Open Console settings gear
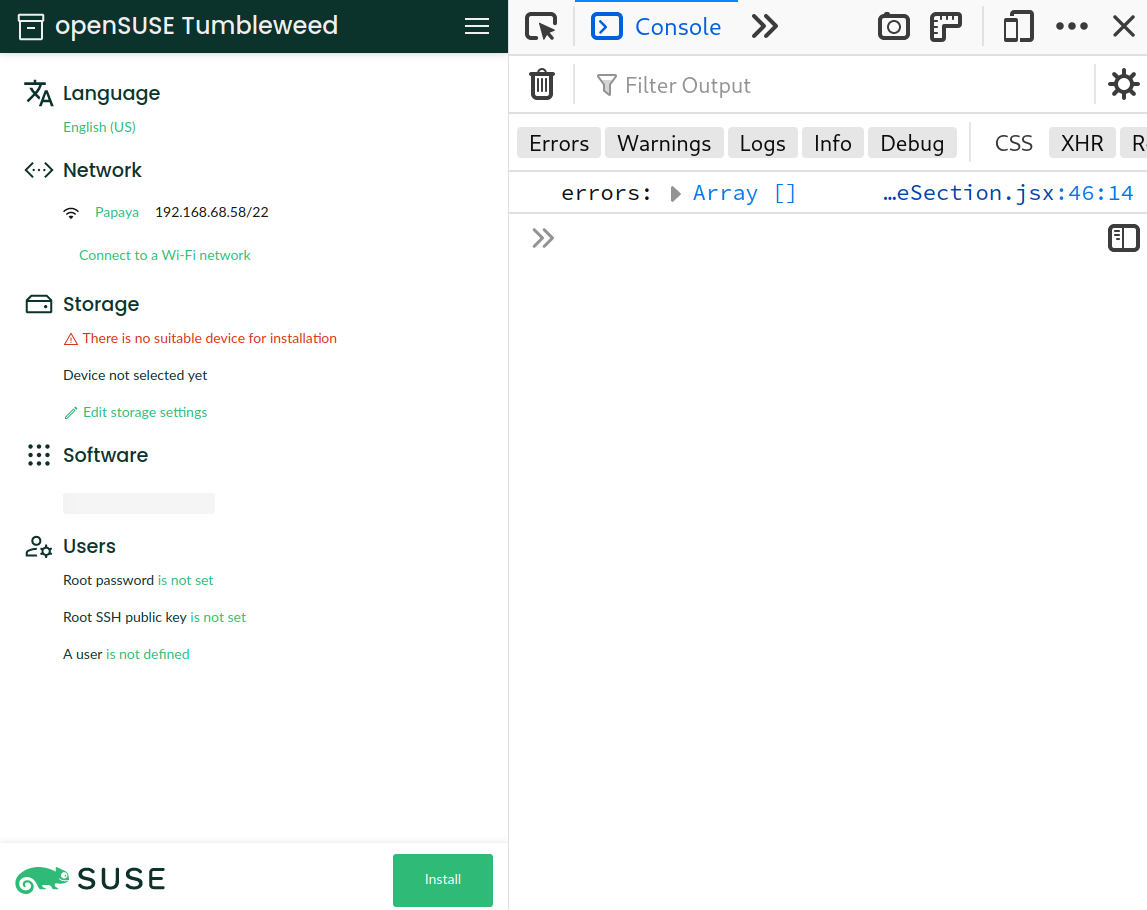This screenshot has width=1147, height=910. 1124,85
